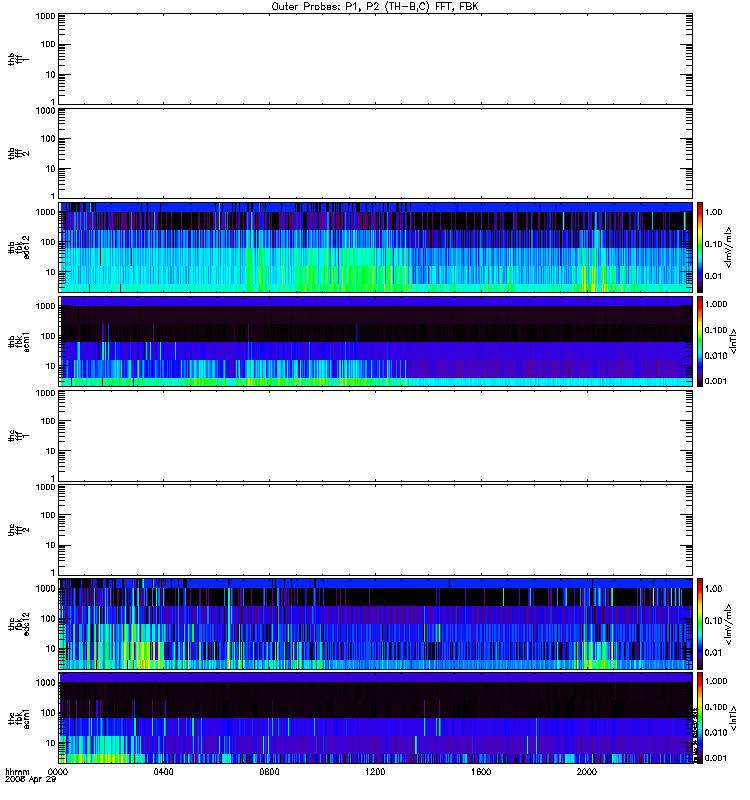Click the '1000' y-tick of the thc fbk edc12 panel

pos(45,588)
